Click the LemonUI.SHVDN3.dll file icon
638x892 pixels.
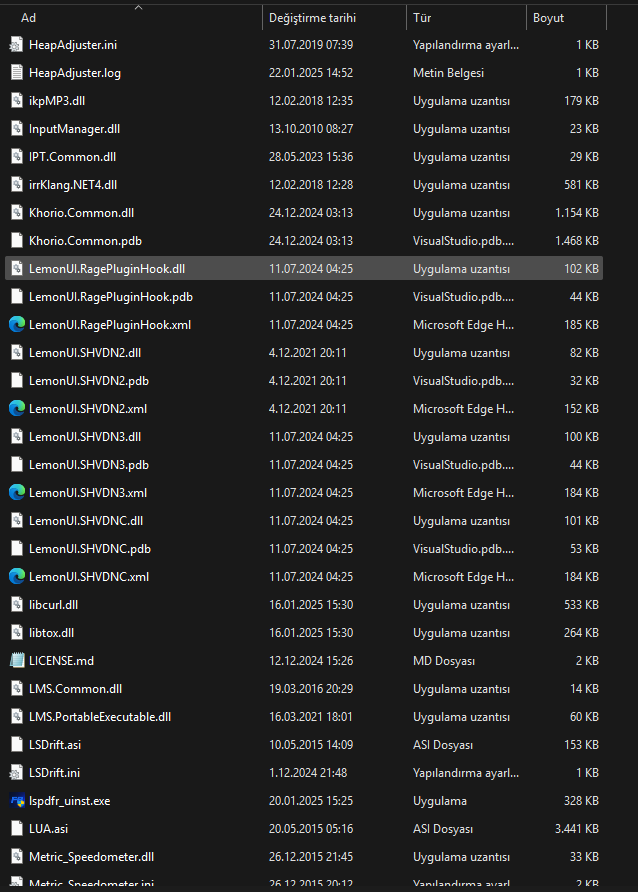17,437
